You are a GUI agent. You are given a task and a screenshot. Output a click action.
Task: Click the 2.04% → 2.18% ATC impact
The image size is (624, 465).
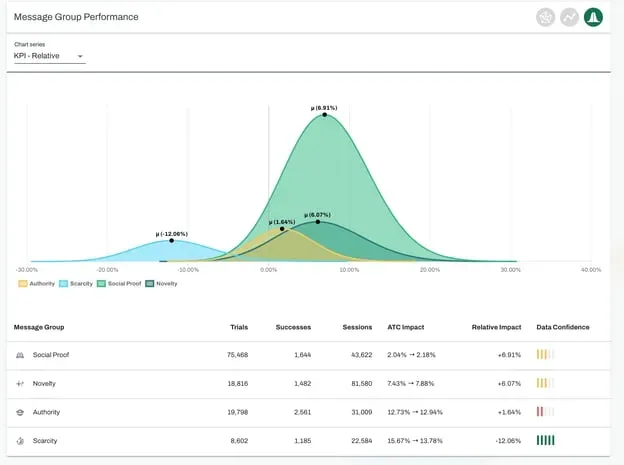411,355
